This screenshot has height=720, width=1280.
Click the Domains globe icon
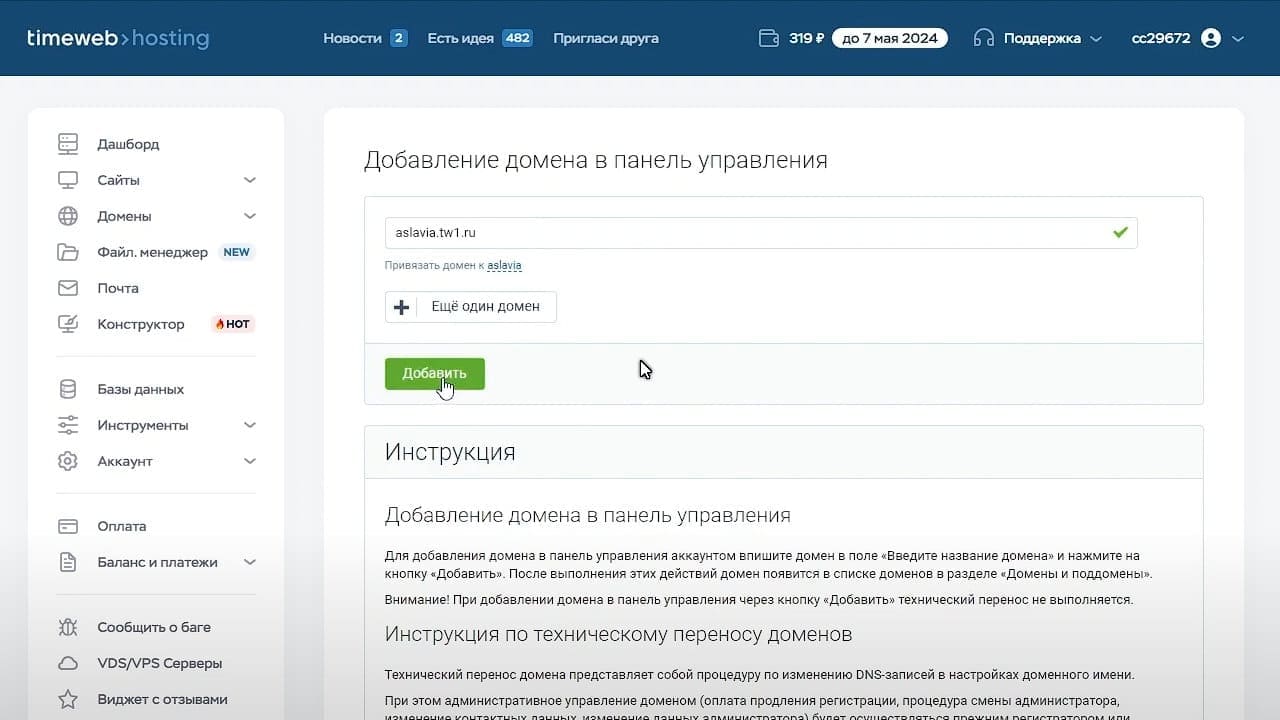click(68, 216)
